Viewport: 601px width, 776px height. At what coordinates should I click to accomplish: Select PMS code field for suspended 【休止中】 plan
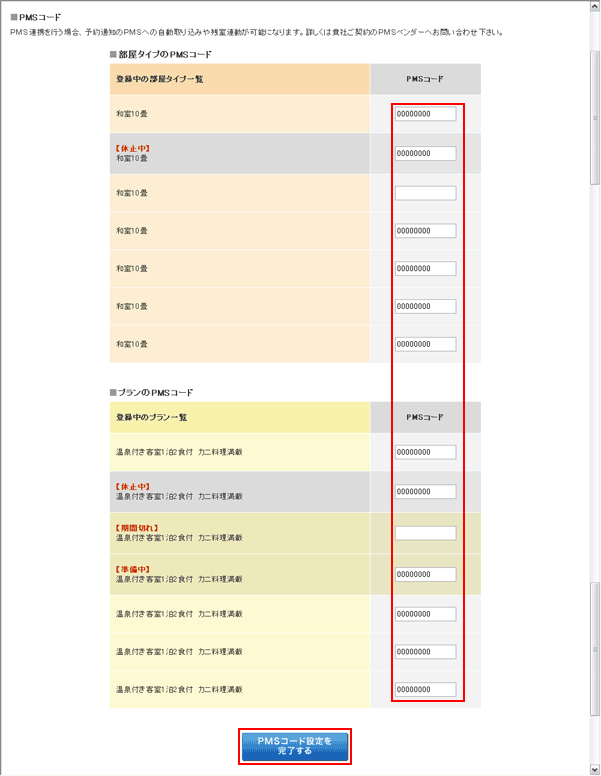425,492
